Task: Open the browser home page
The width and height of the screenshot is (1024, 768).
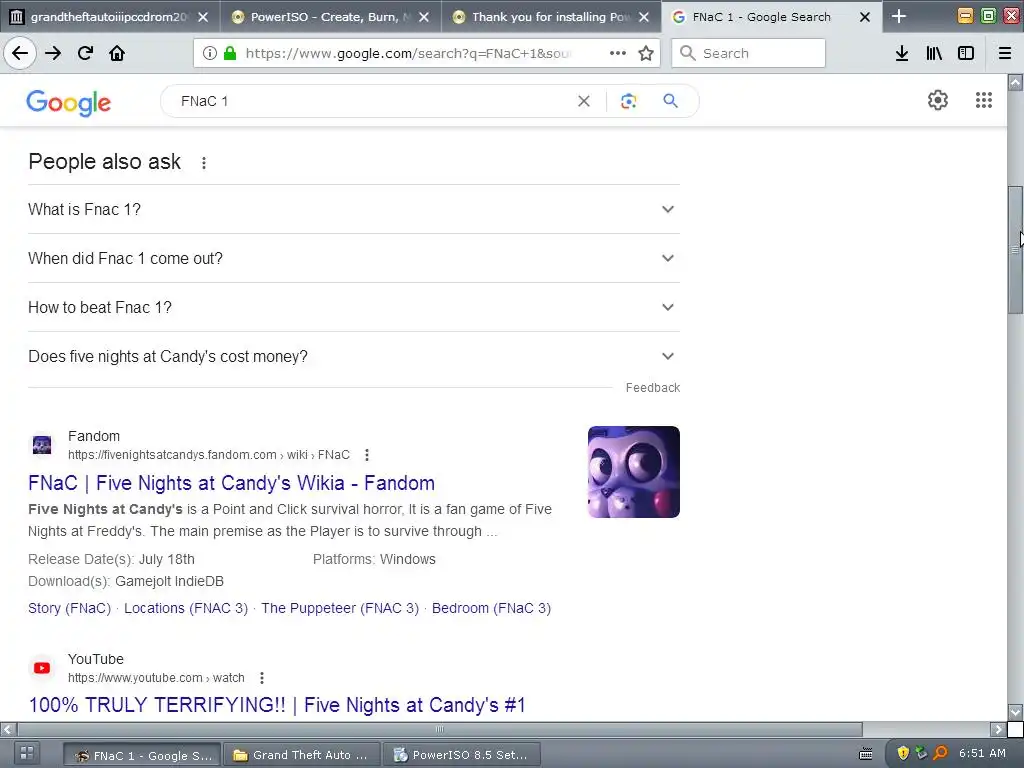Action: (117, 53)
